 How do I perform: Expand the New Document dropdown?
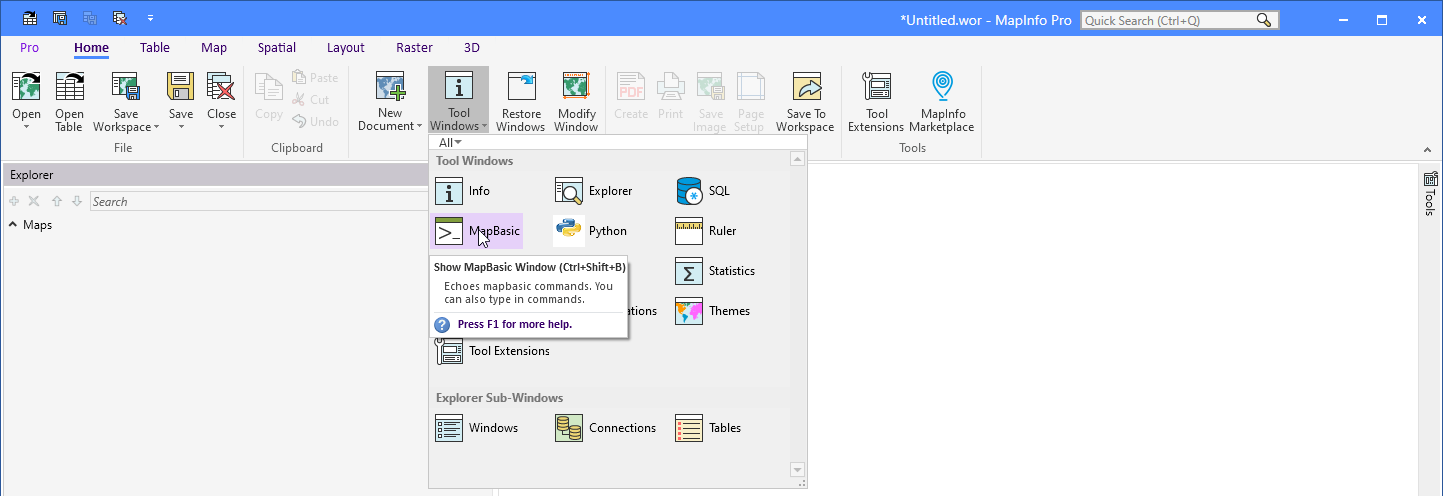coord(419,127)
